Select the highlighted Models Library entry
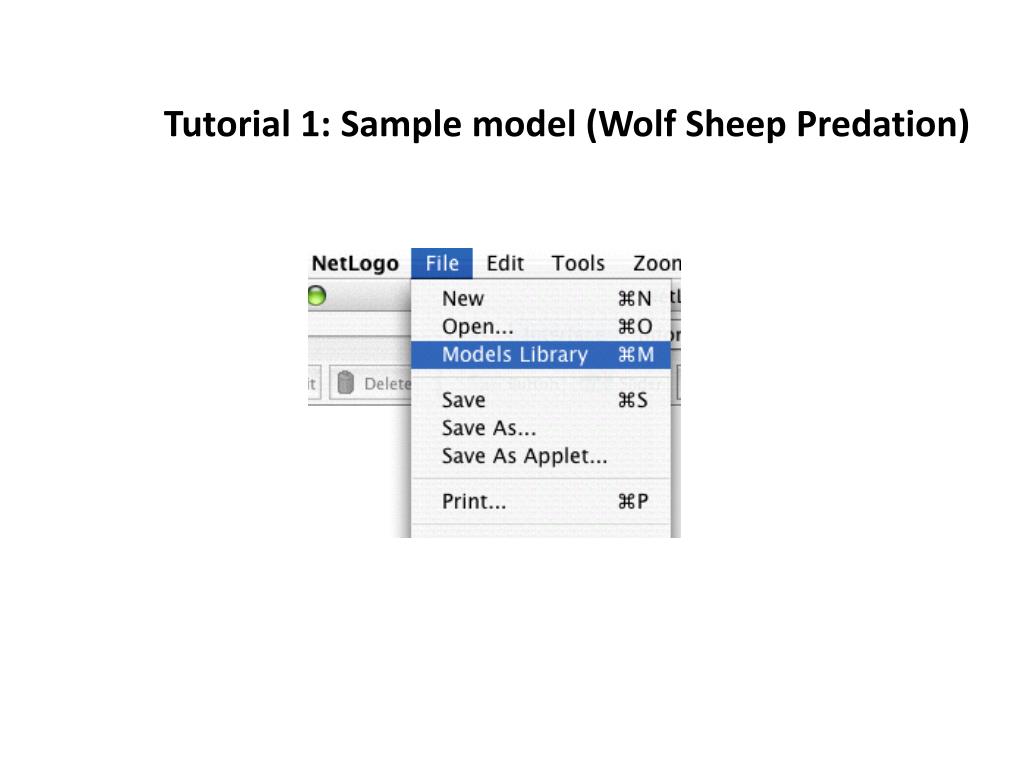 coord(541,355)
